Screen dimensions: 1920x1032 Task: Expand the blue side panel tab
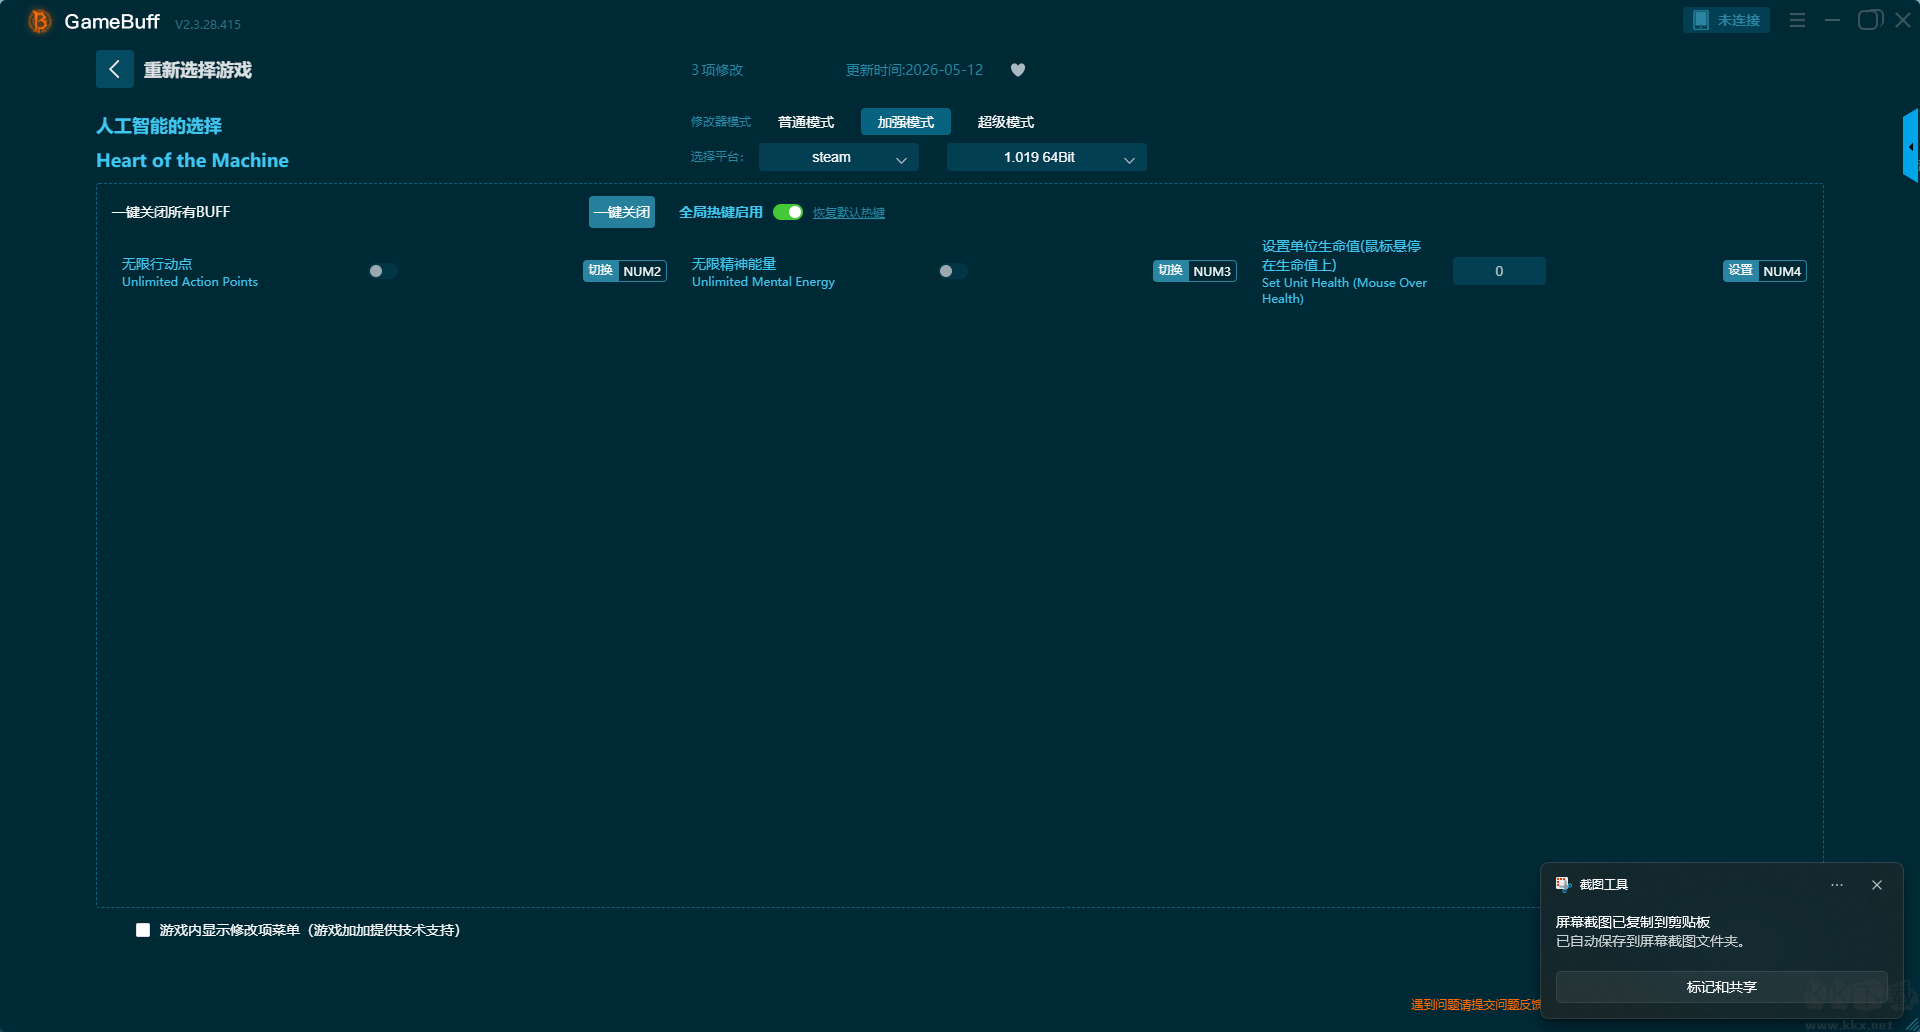click(x=1910, y=146)
